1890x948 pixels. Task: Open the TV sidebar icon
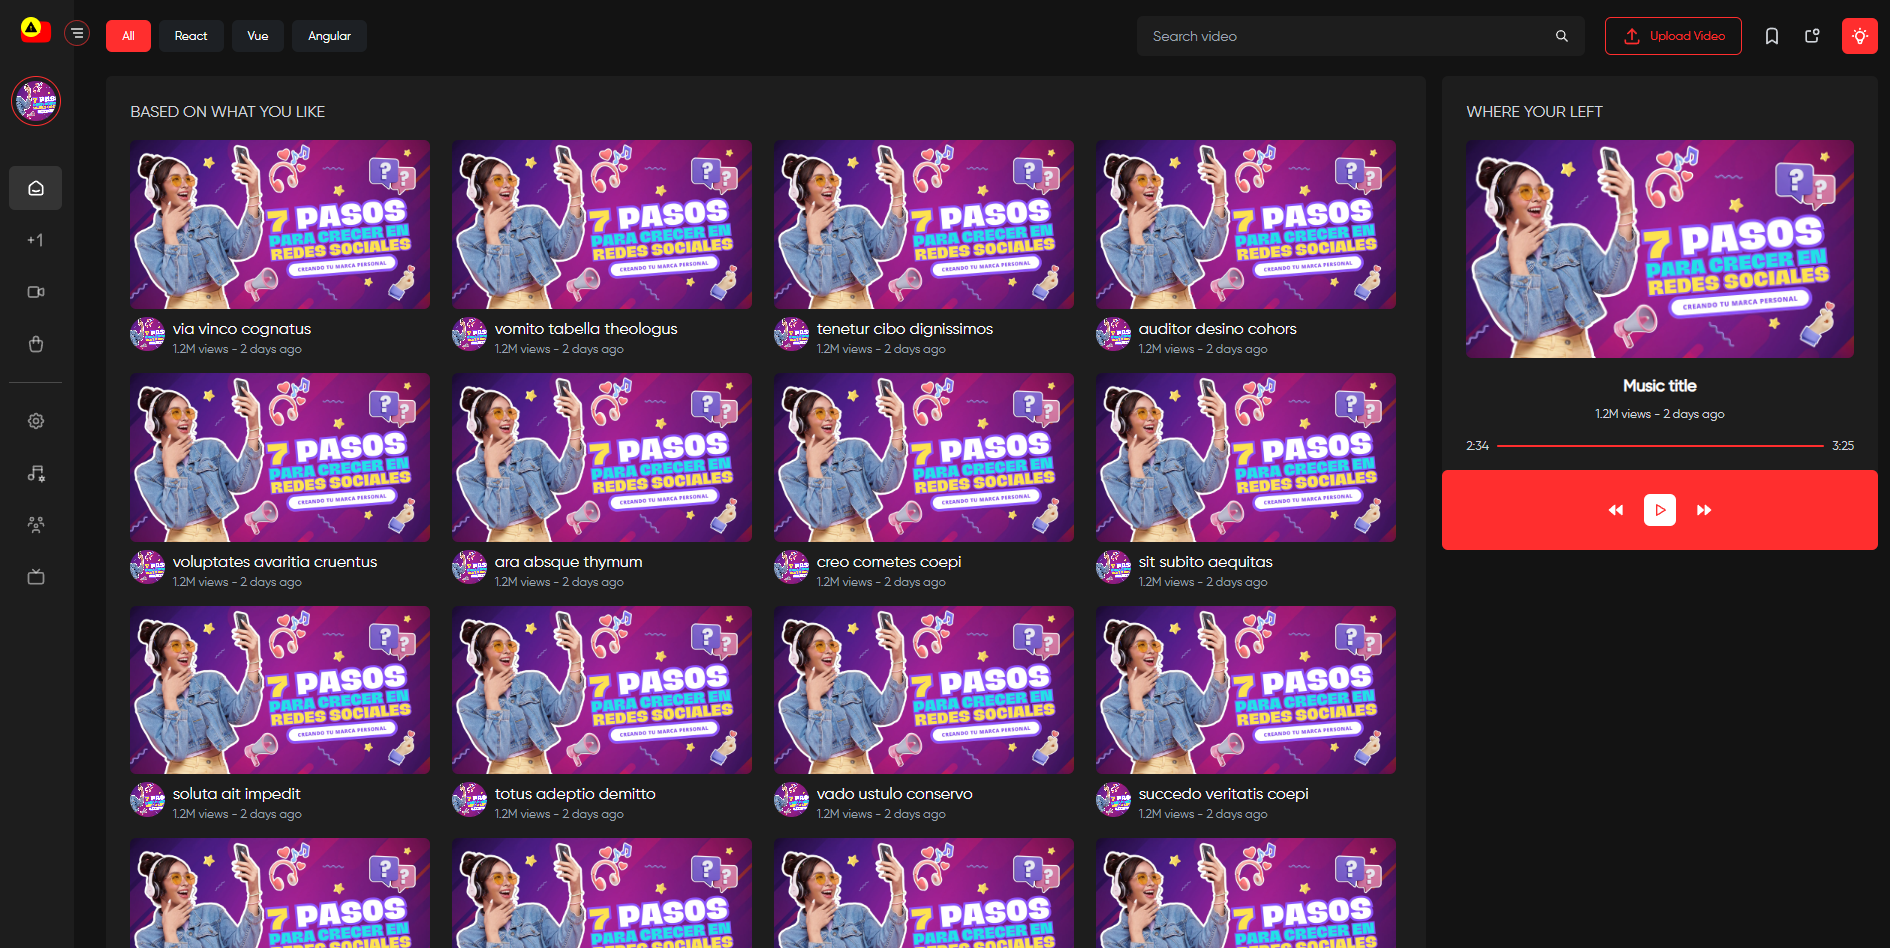[36, 577]
